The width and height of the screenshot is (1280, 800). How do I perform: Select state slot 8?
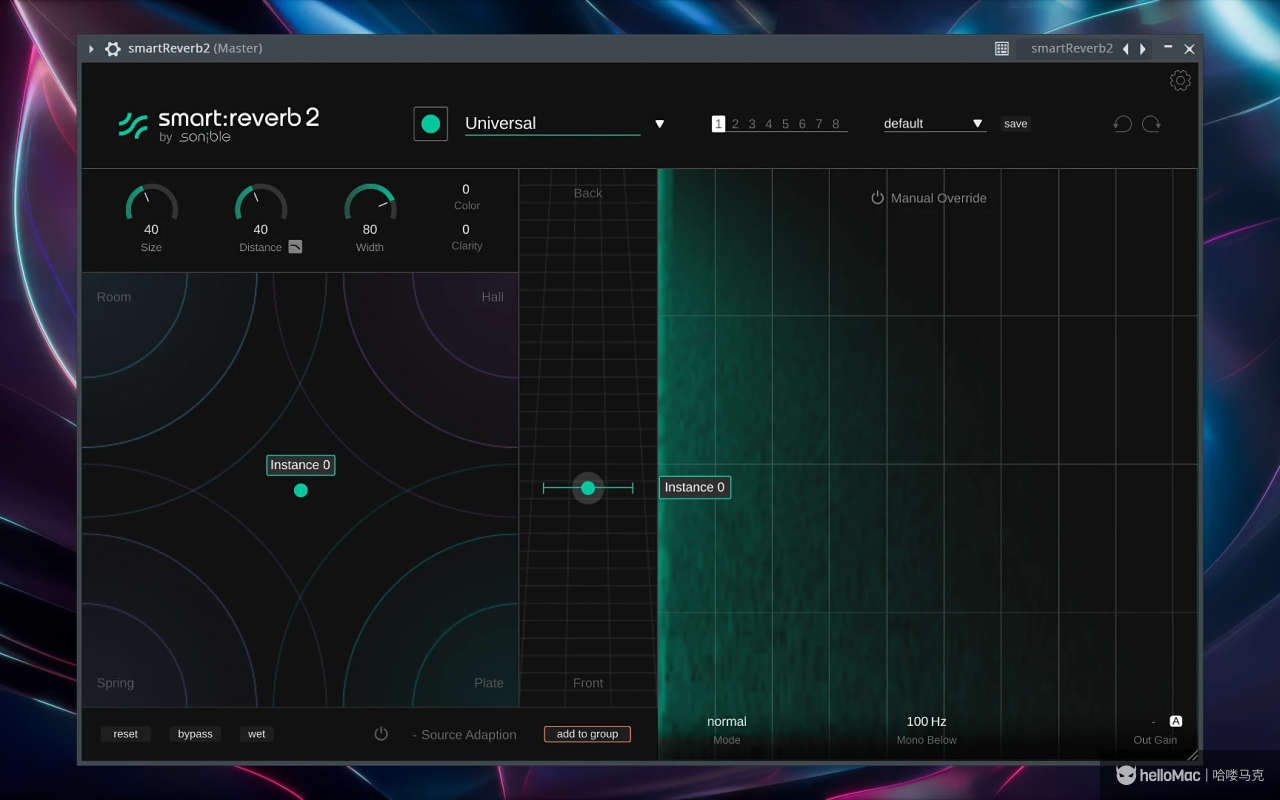[836, 124]
